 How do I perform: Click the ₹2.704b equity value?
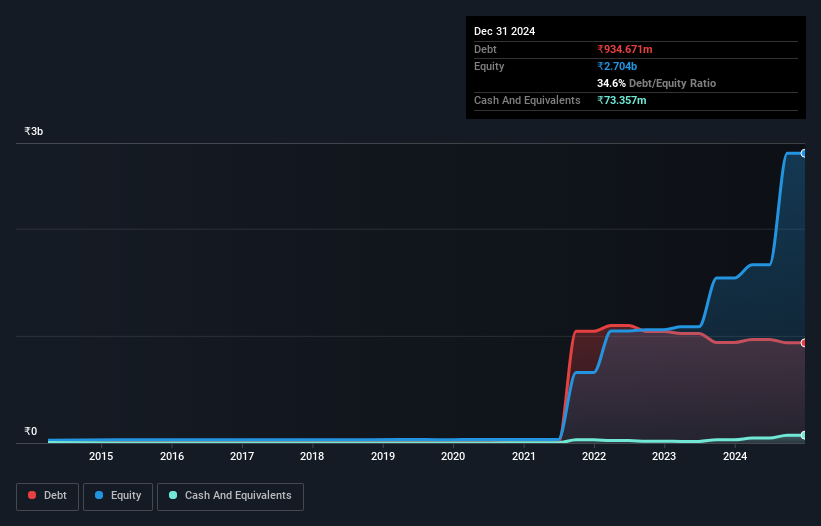coord(617,66)
